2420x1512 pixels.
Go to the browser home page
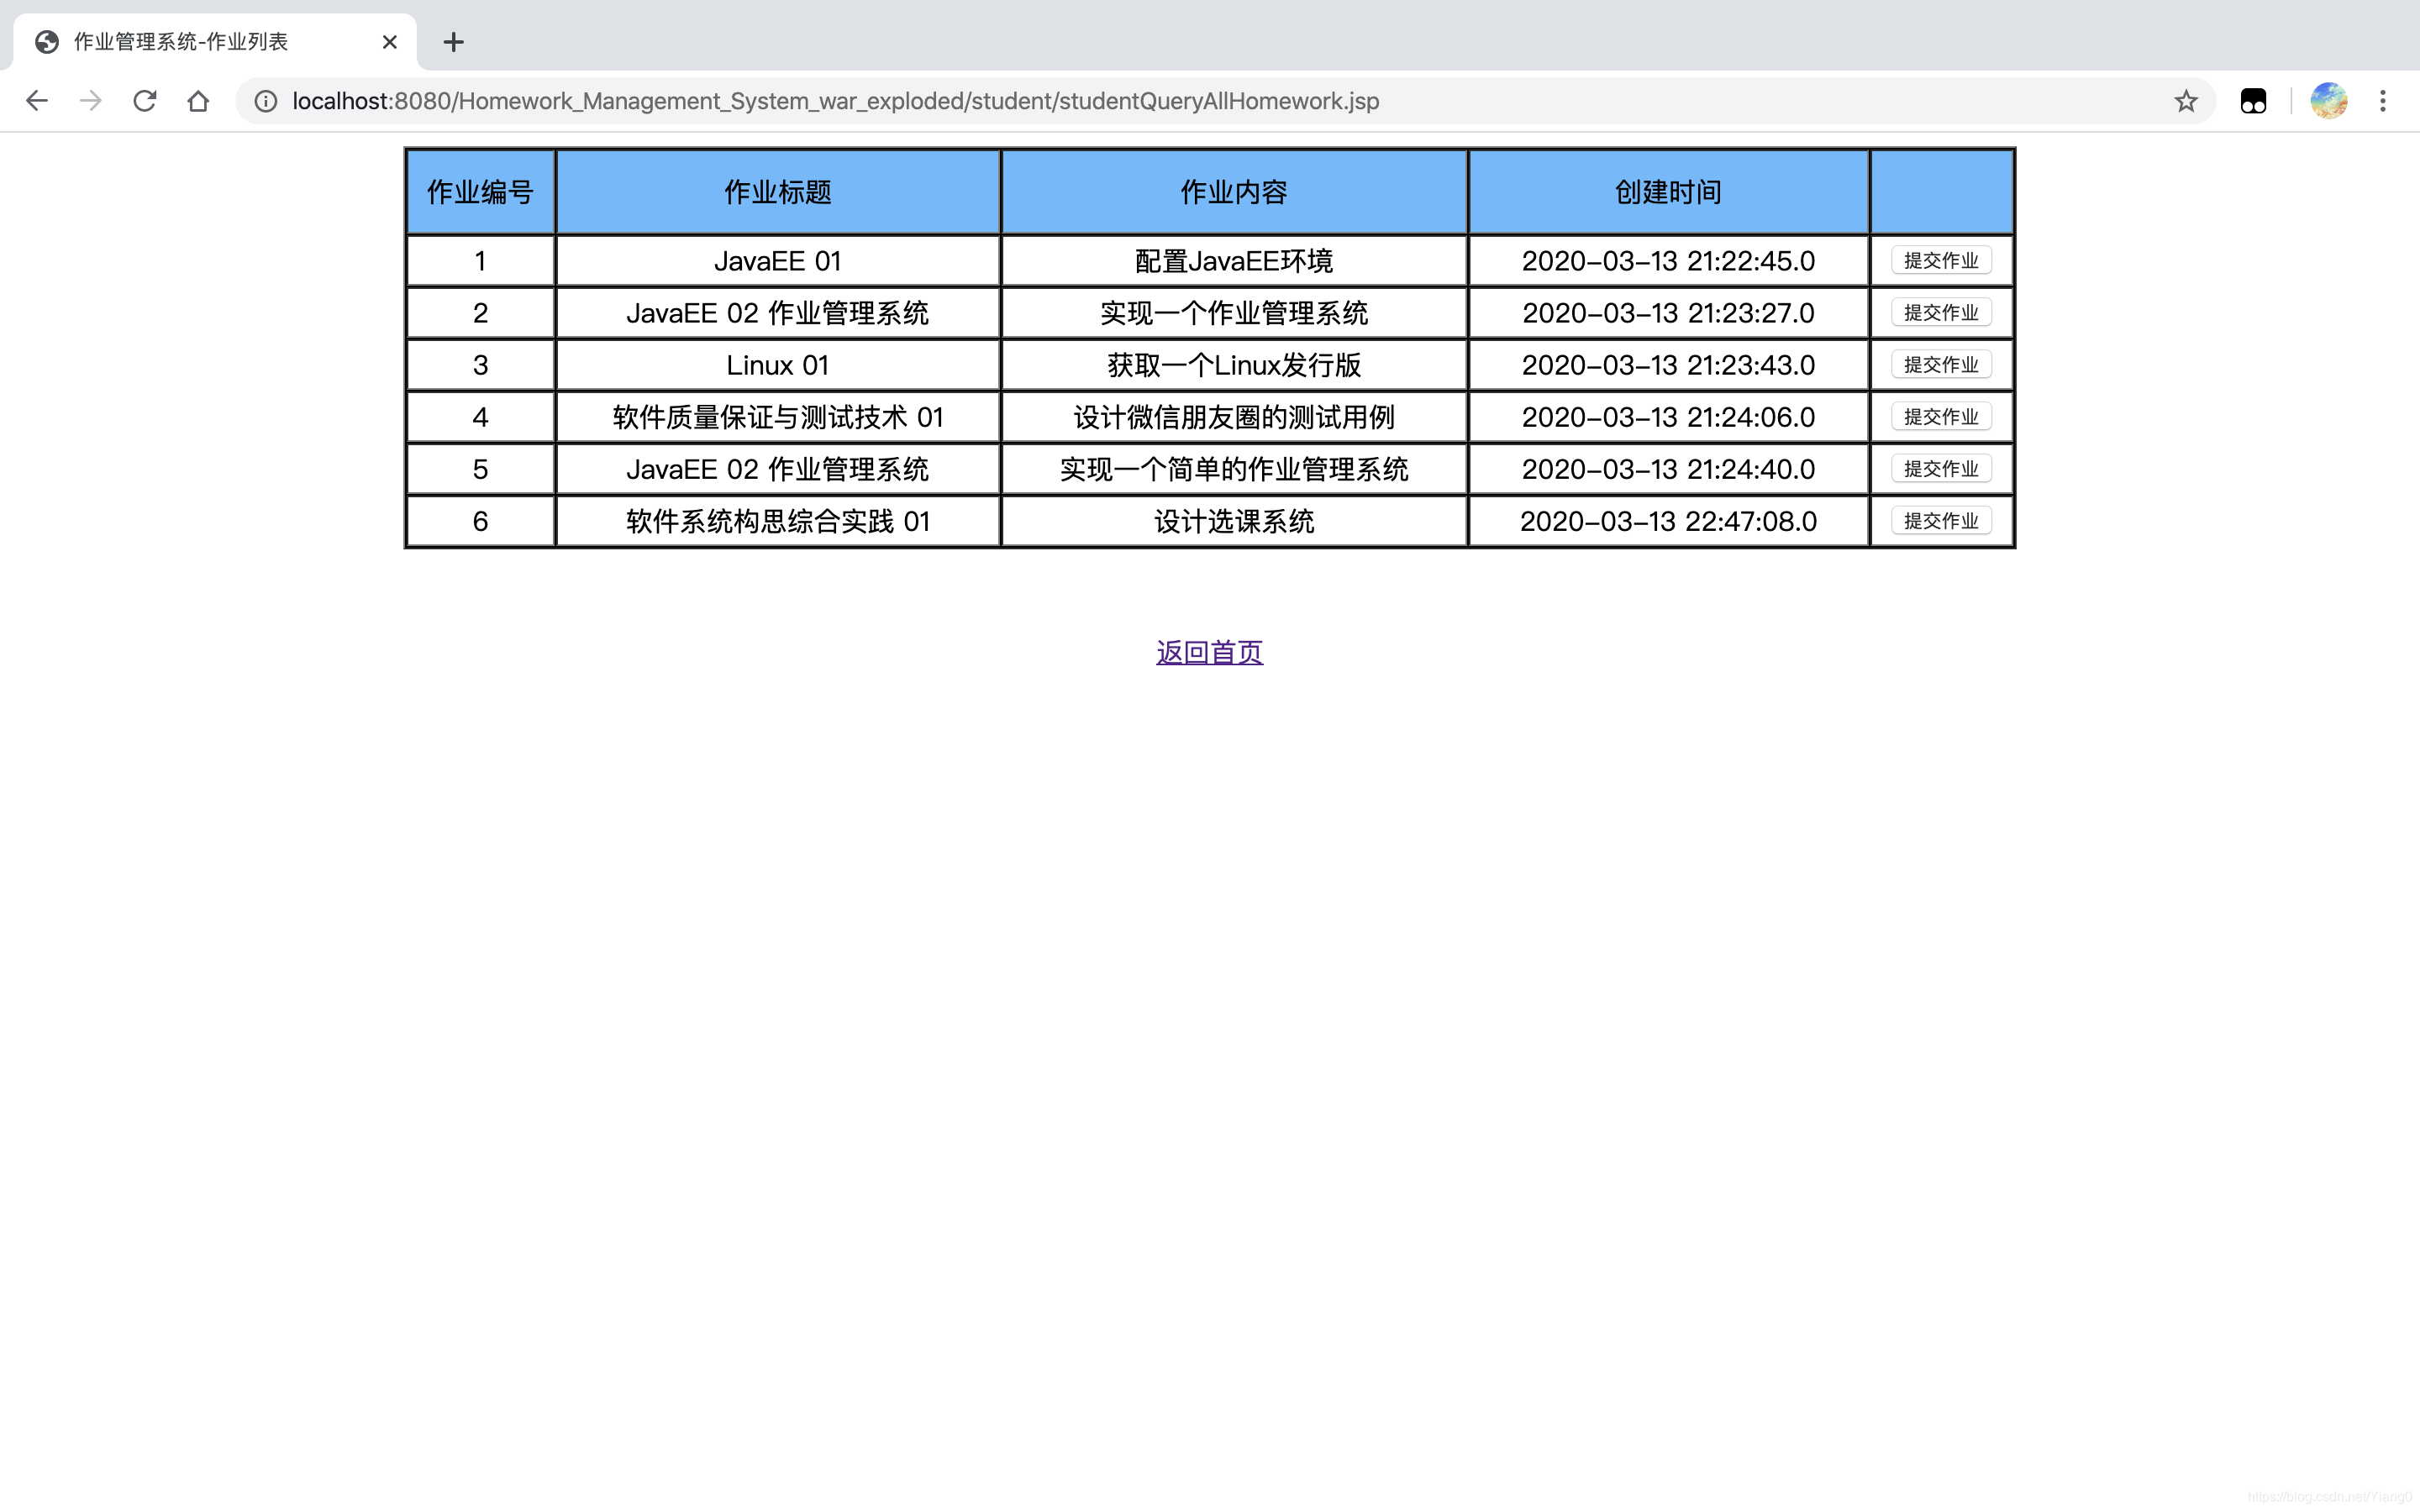198,101
